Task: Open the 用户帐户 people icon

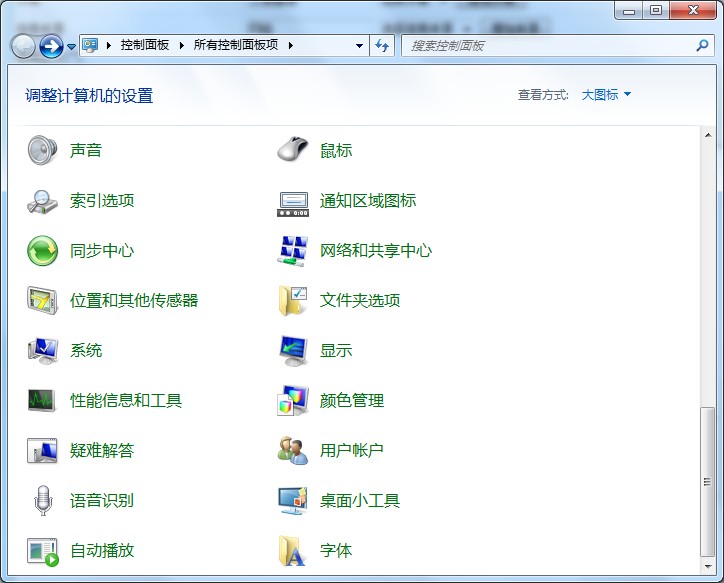Action: 293,450
